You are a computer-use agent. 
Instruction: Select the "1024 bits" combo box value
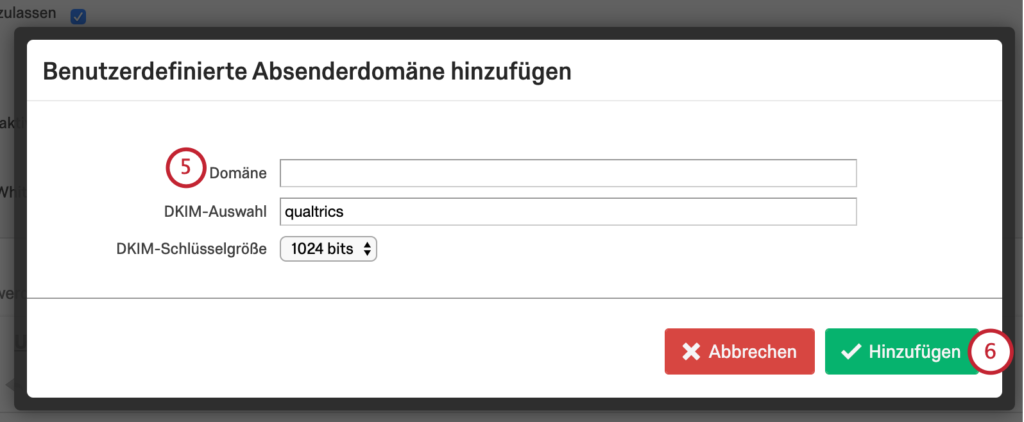(x=322, y=249)
